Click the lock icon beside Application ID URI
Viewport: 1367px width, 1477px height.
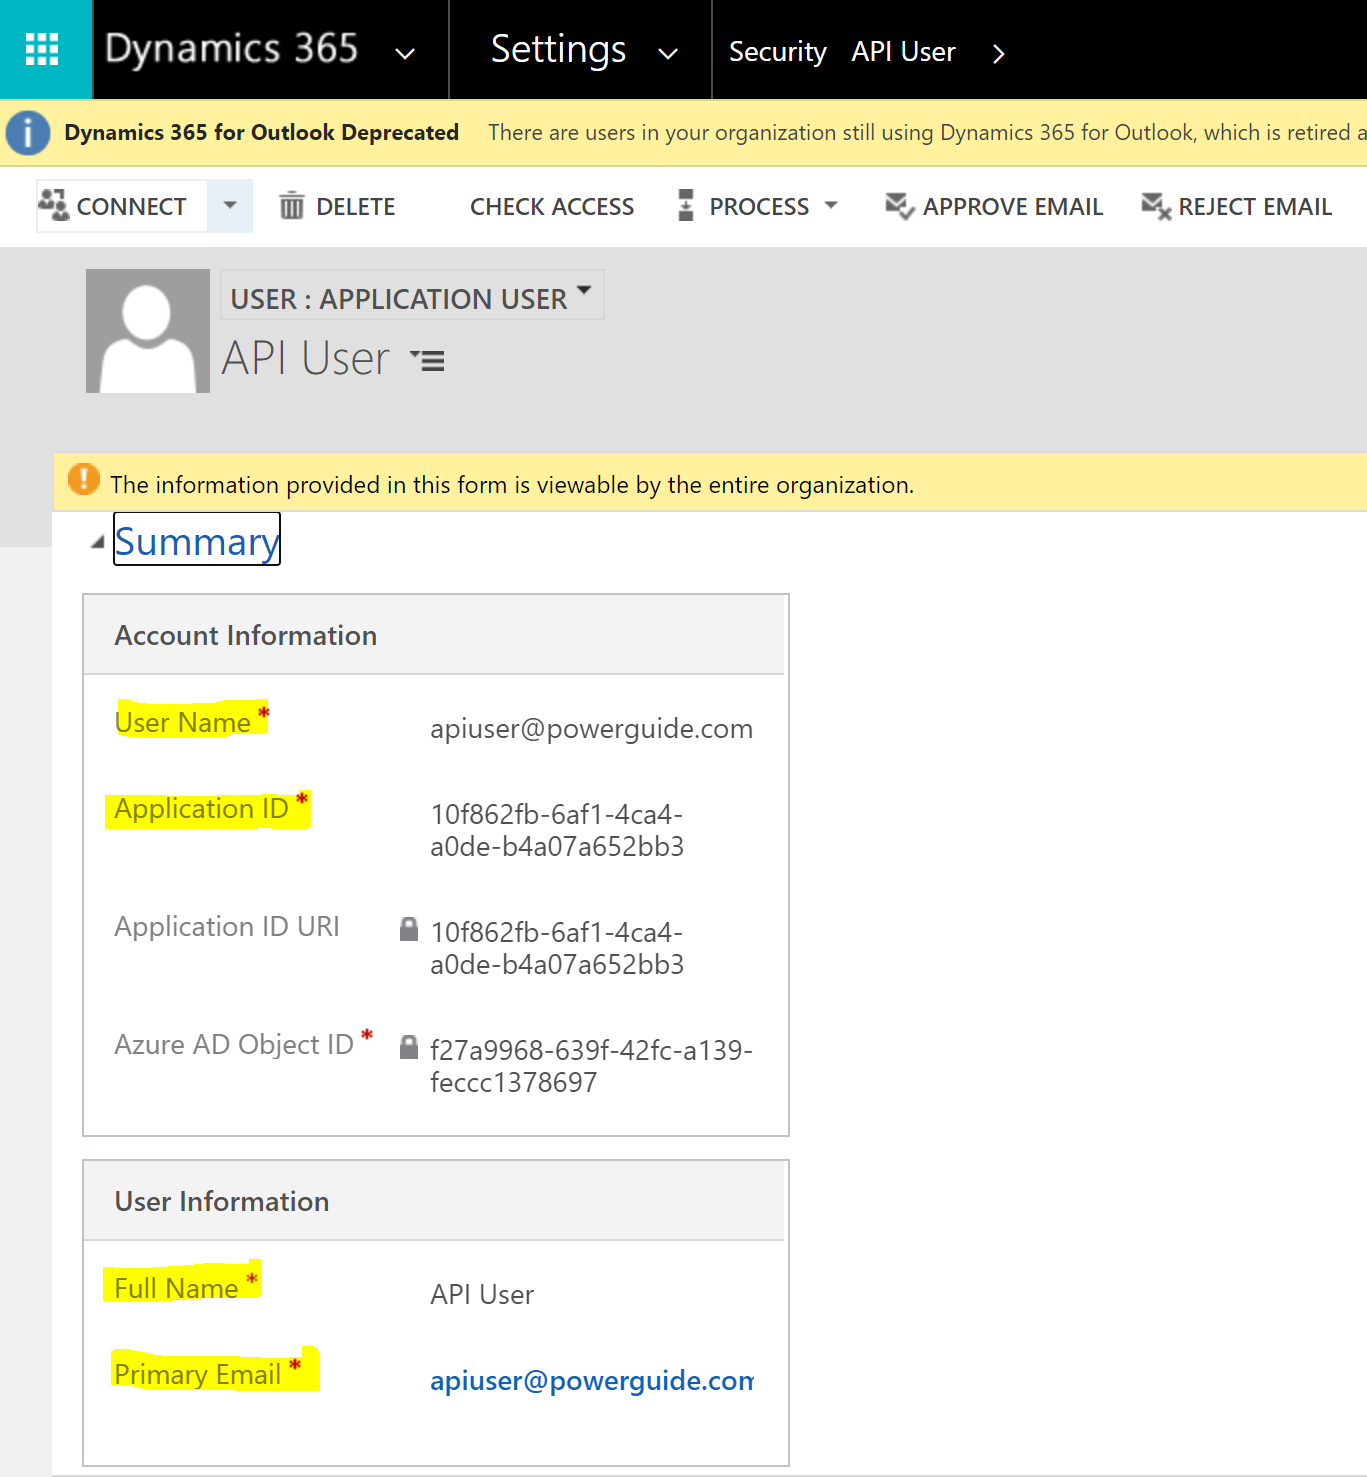click(408, 929)
